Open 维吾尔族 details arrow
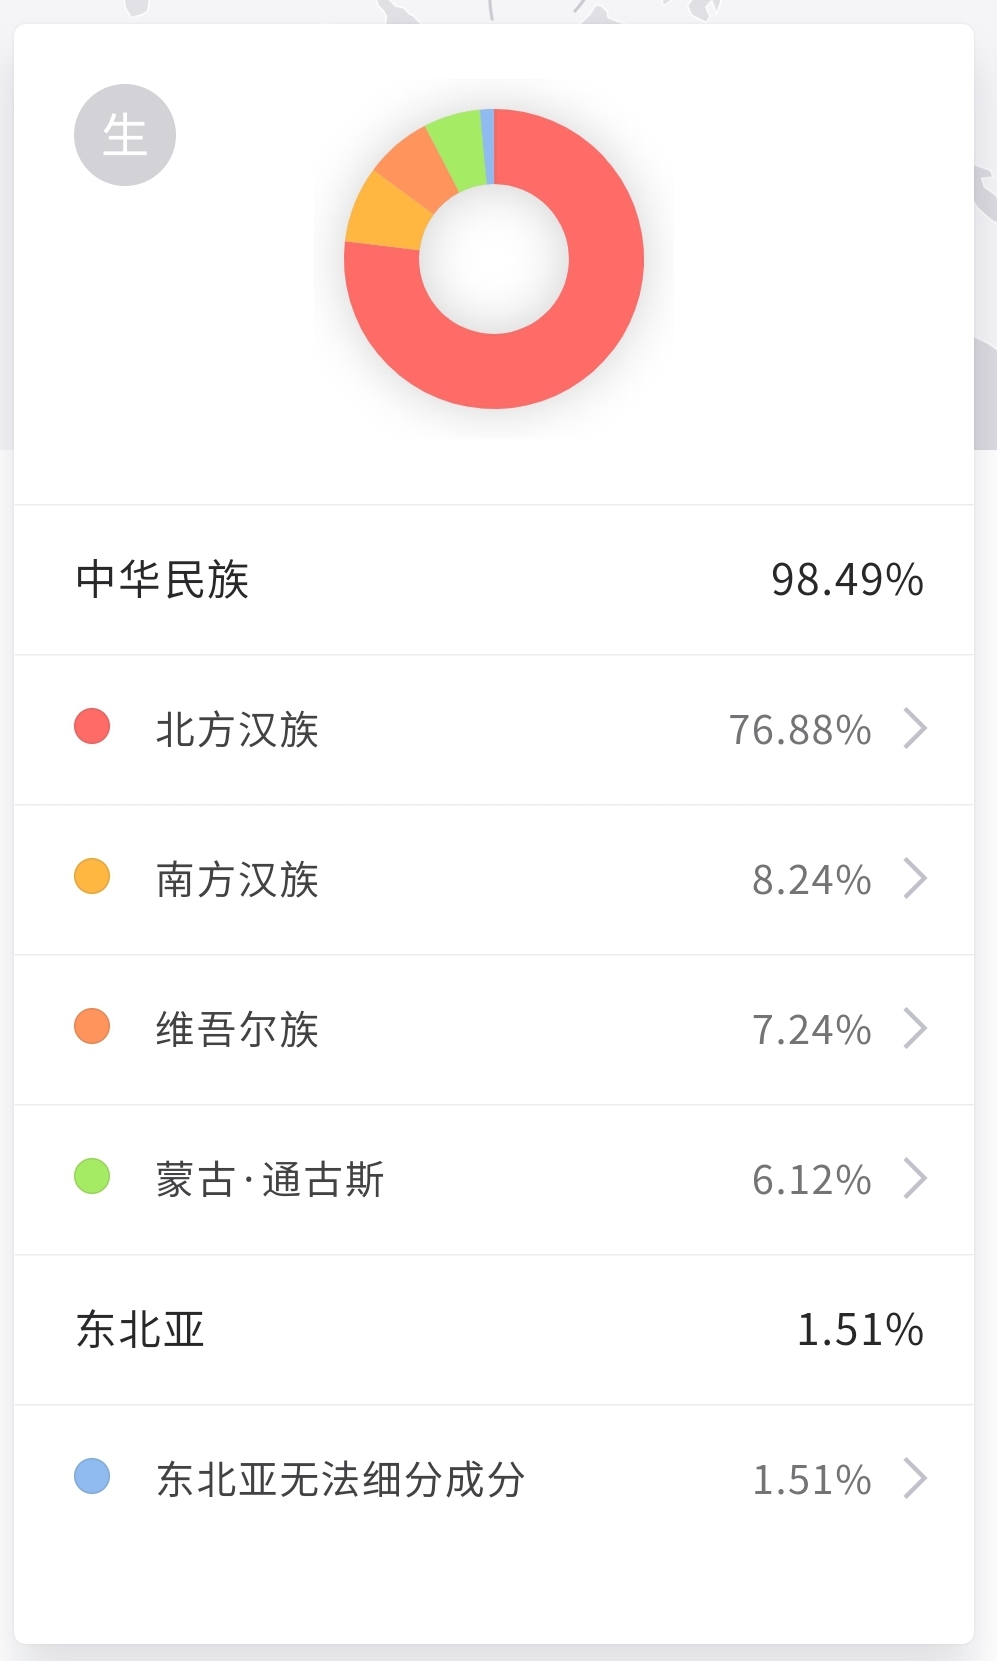 [x=915, y=1029]
